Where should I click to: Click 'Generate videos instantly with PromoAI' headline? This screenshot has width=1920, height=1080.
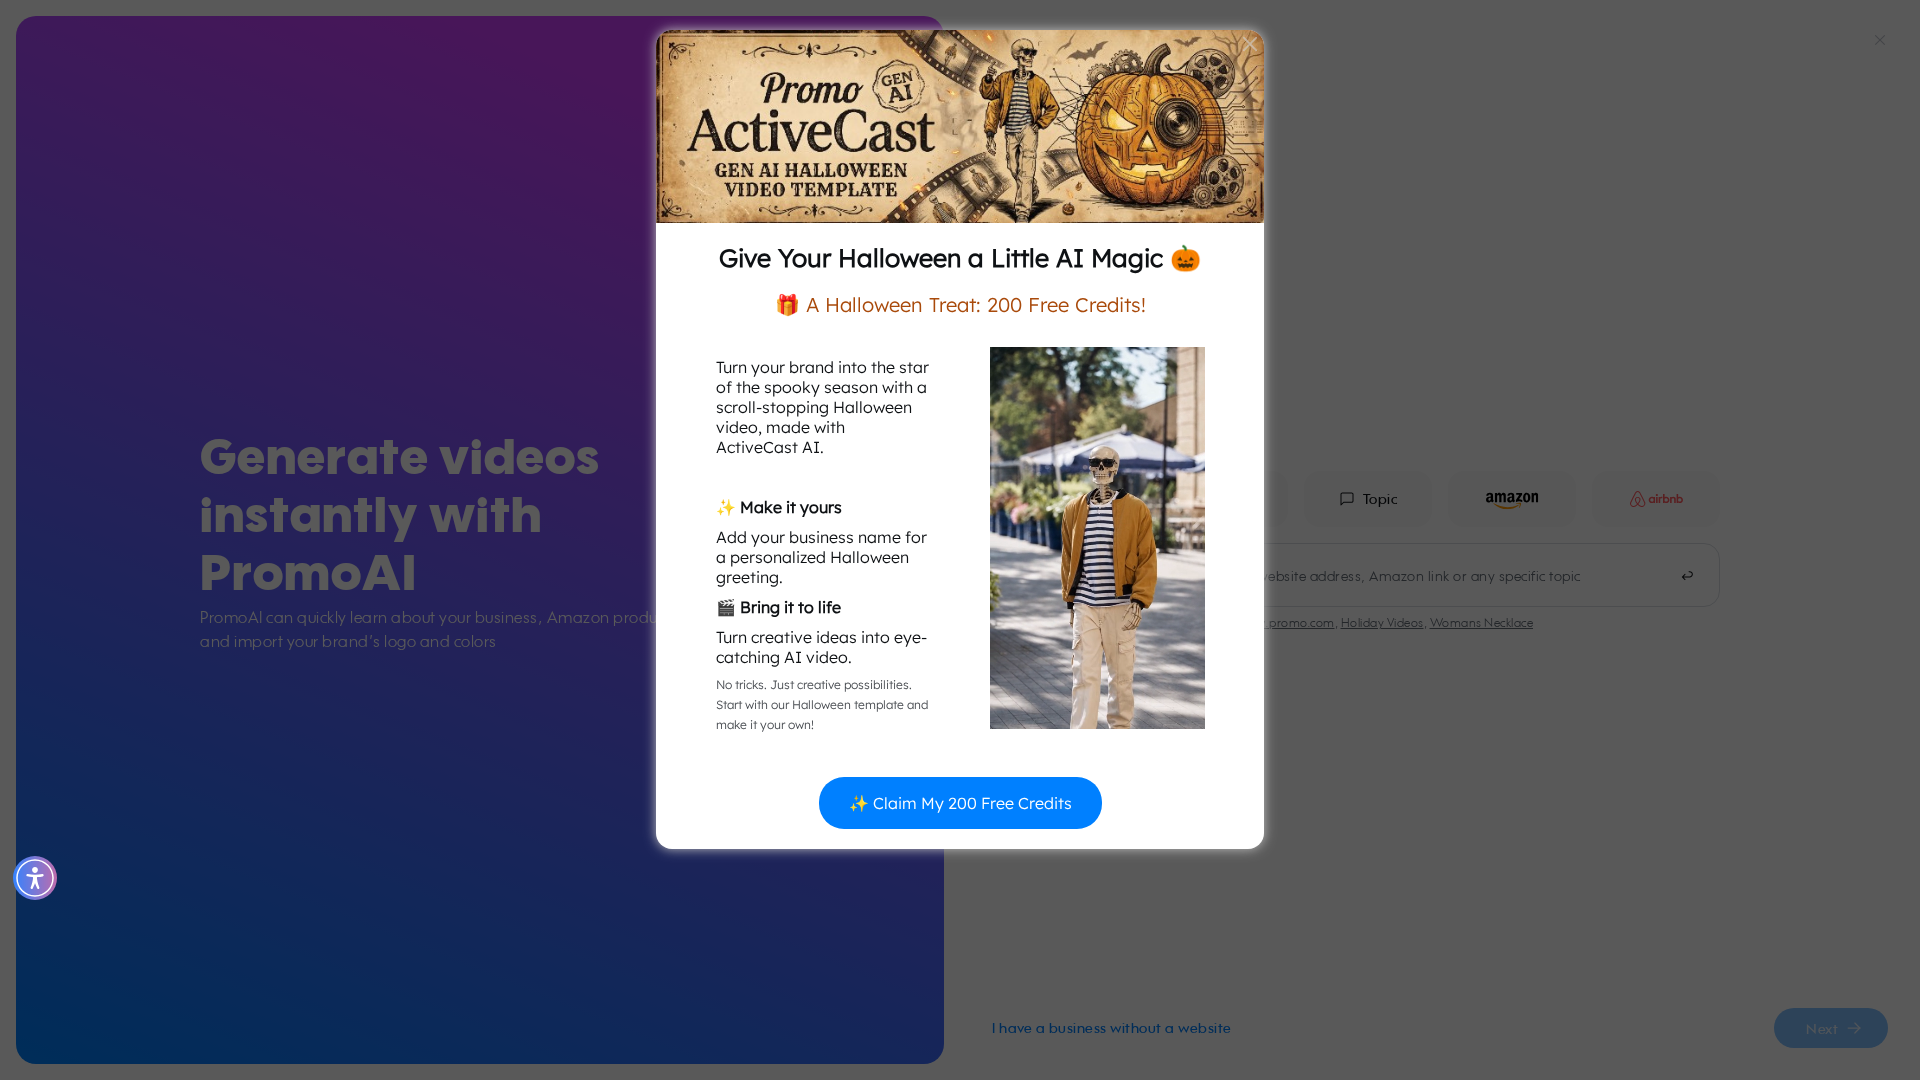[400, 514]
